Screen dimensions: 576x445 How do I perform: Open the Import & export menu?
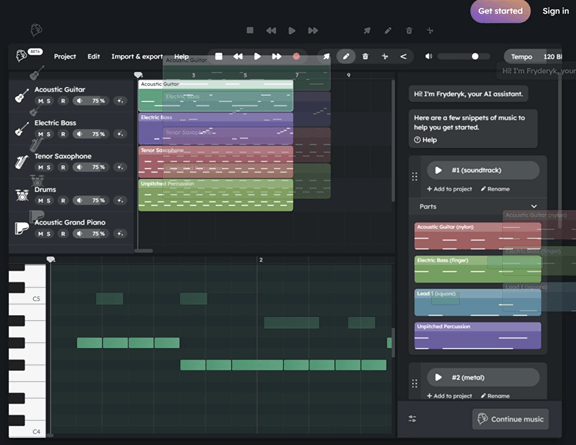137,57
